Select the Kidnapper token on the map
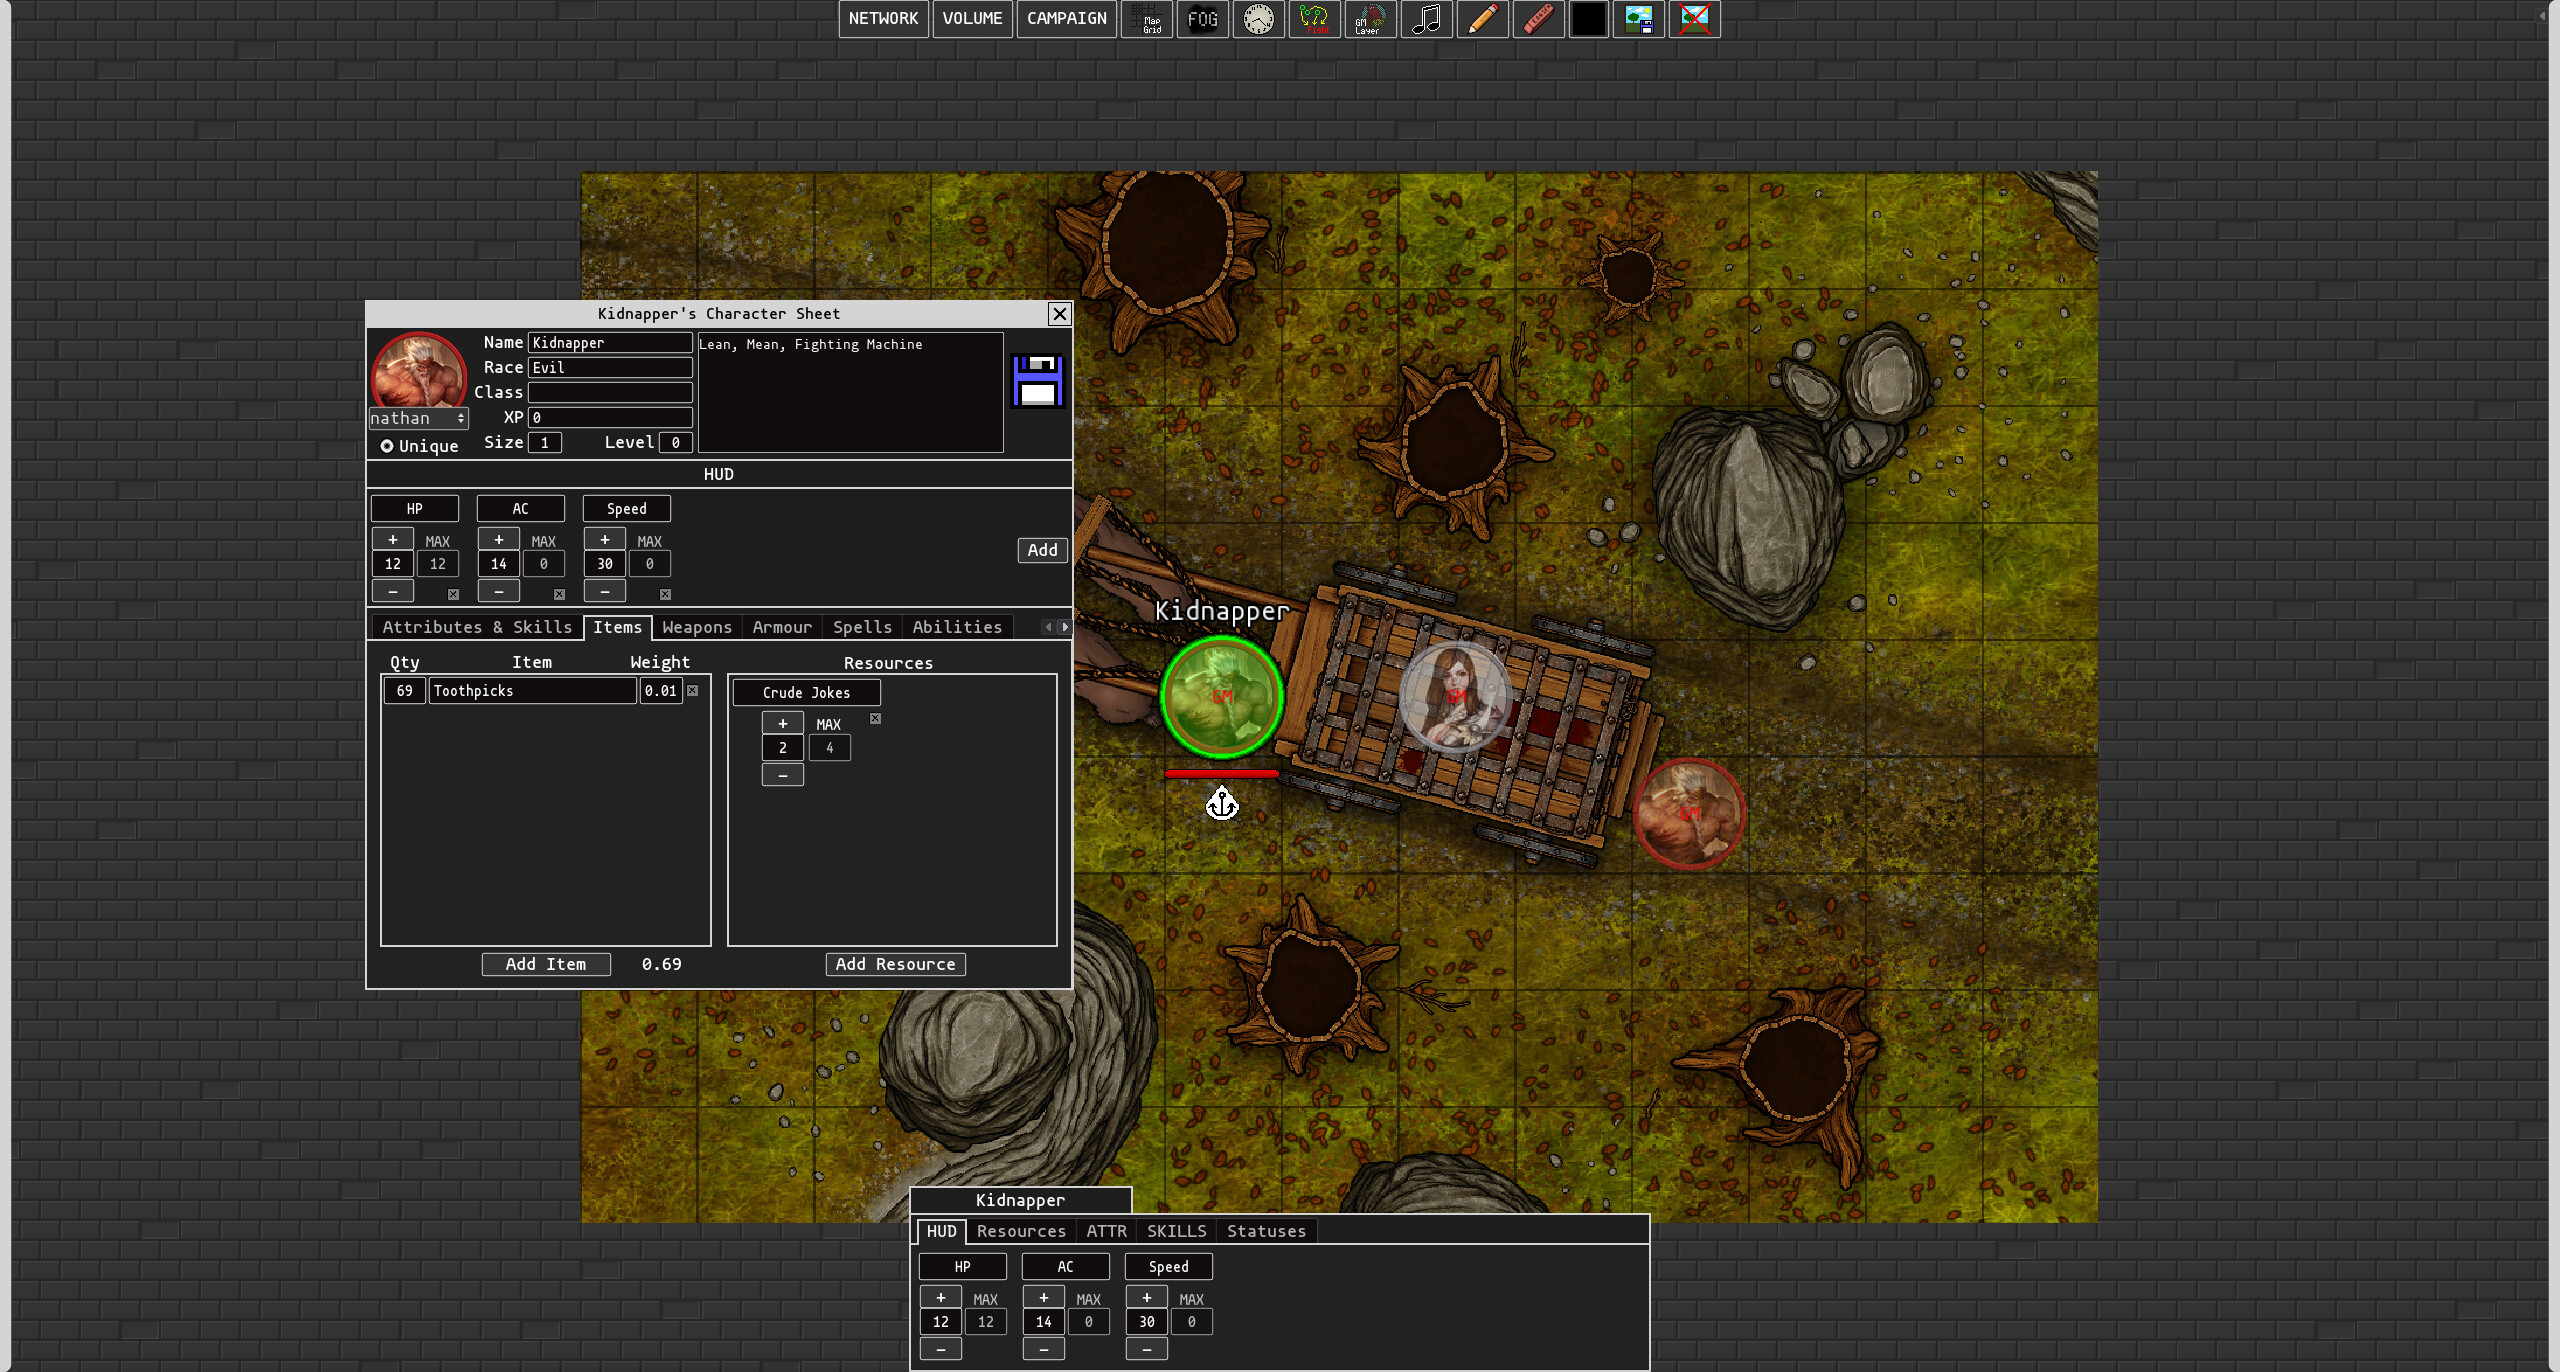Viewport: 2560px width, 1372px height. tap(1221, 695)
